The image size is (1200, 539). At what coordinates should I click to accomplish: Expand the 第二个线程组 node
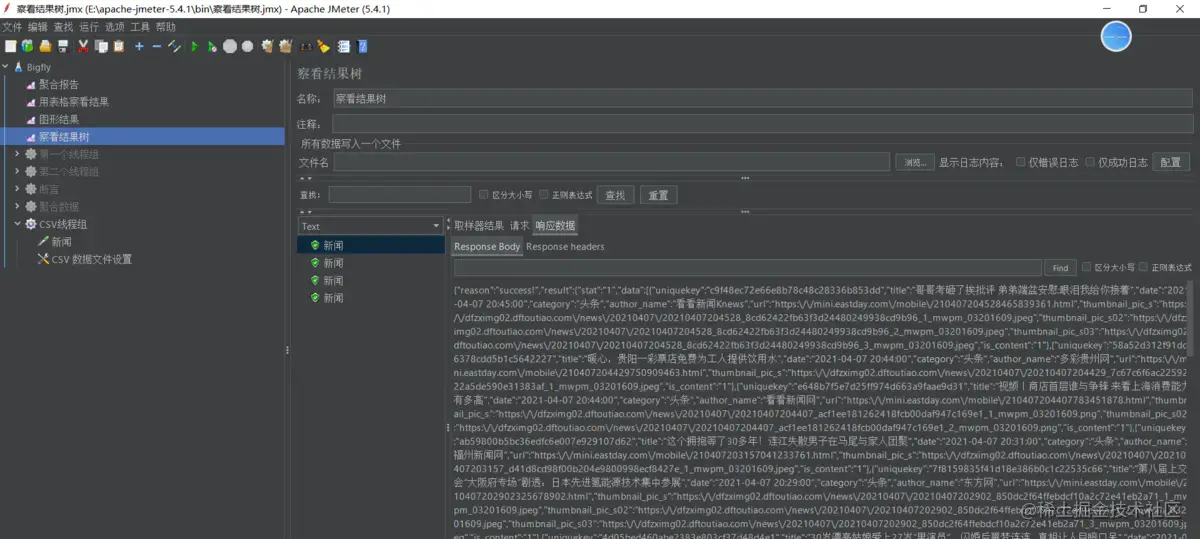[x=17, y=172]
